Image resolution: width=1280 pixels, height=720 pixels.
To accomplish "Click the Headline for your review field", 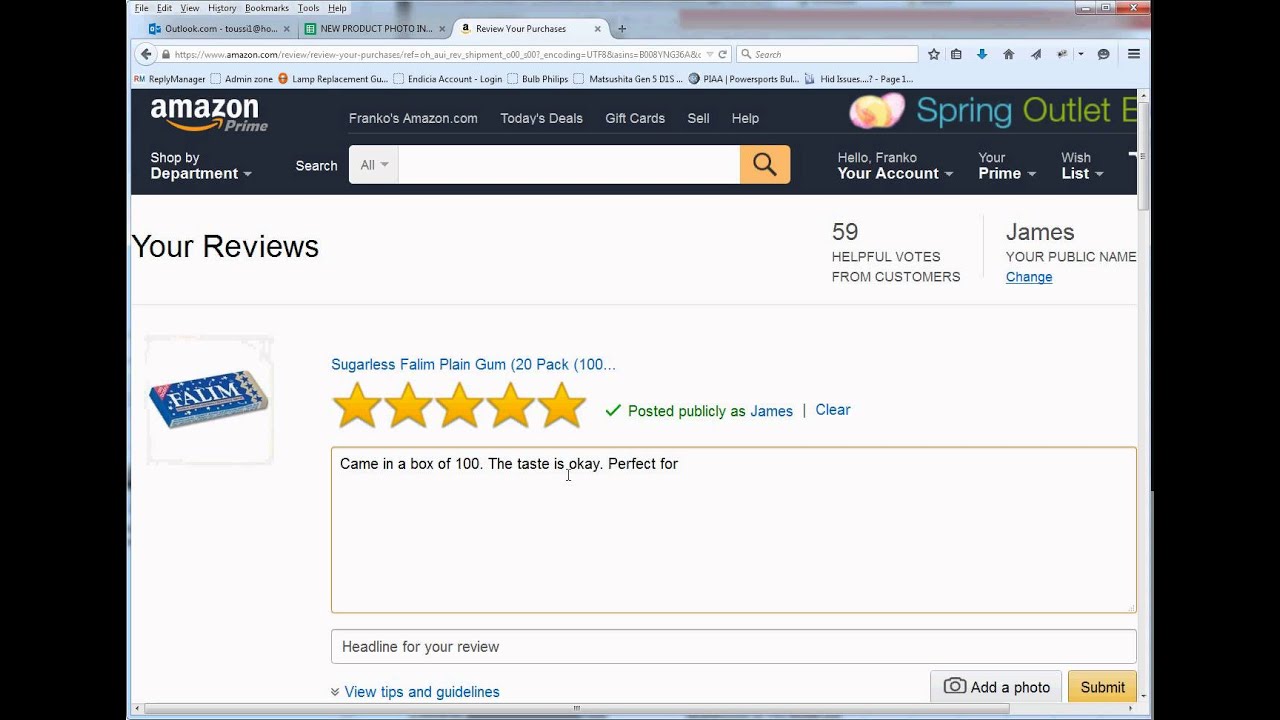I will (x=733, y=647).
